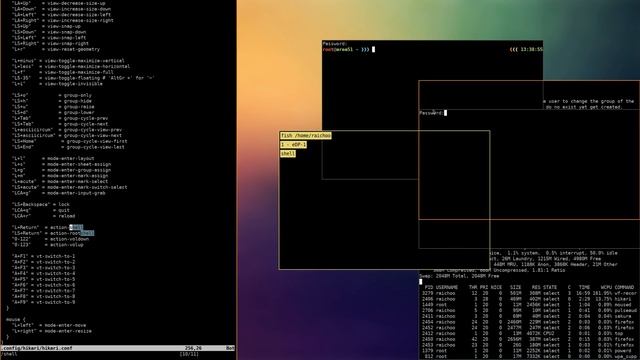Click the root shell prompt in top terminal
This screenshot has width=640, height=360.
pos(346,49)
